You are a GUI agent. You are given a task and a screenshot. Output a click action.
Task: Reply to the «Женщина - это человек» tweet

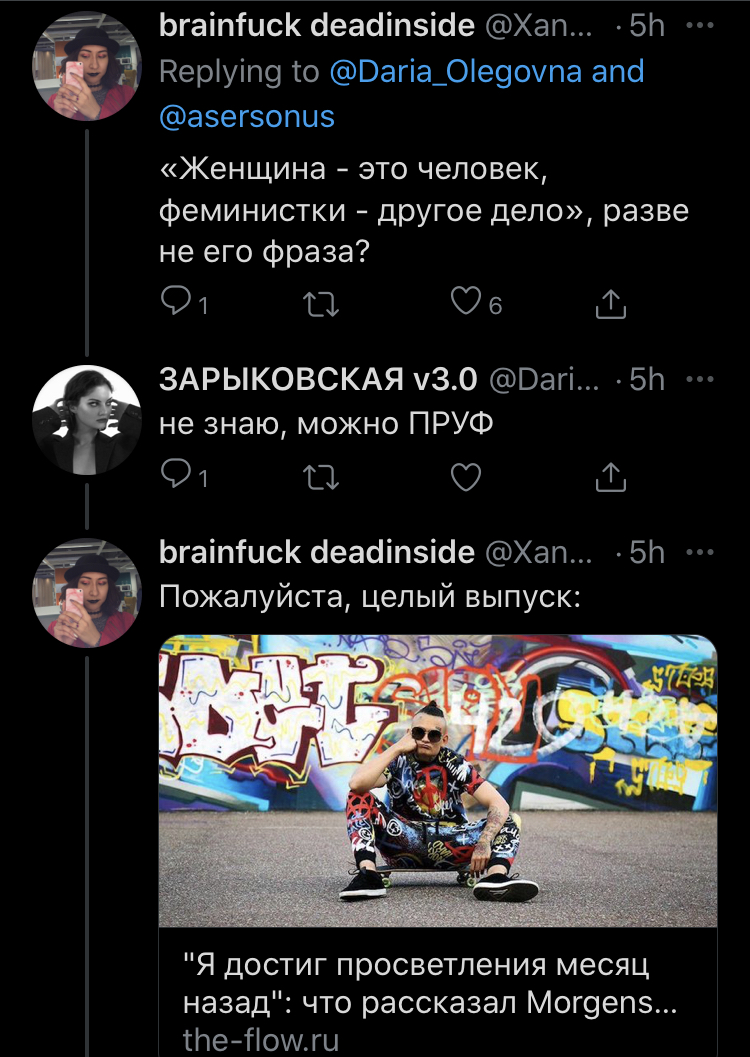tap(177, 302)
